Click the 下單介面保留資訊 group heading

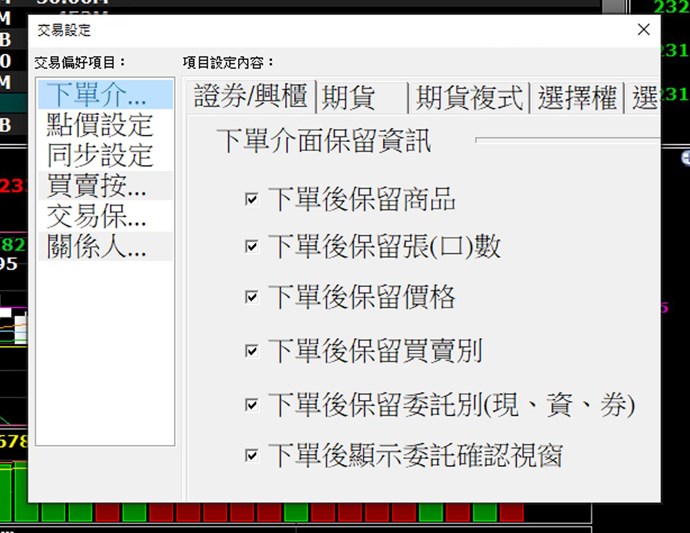tap(324, 141)
